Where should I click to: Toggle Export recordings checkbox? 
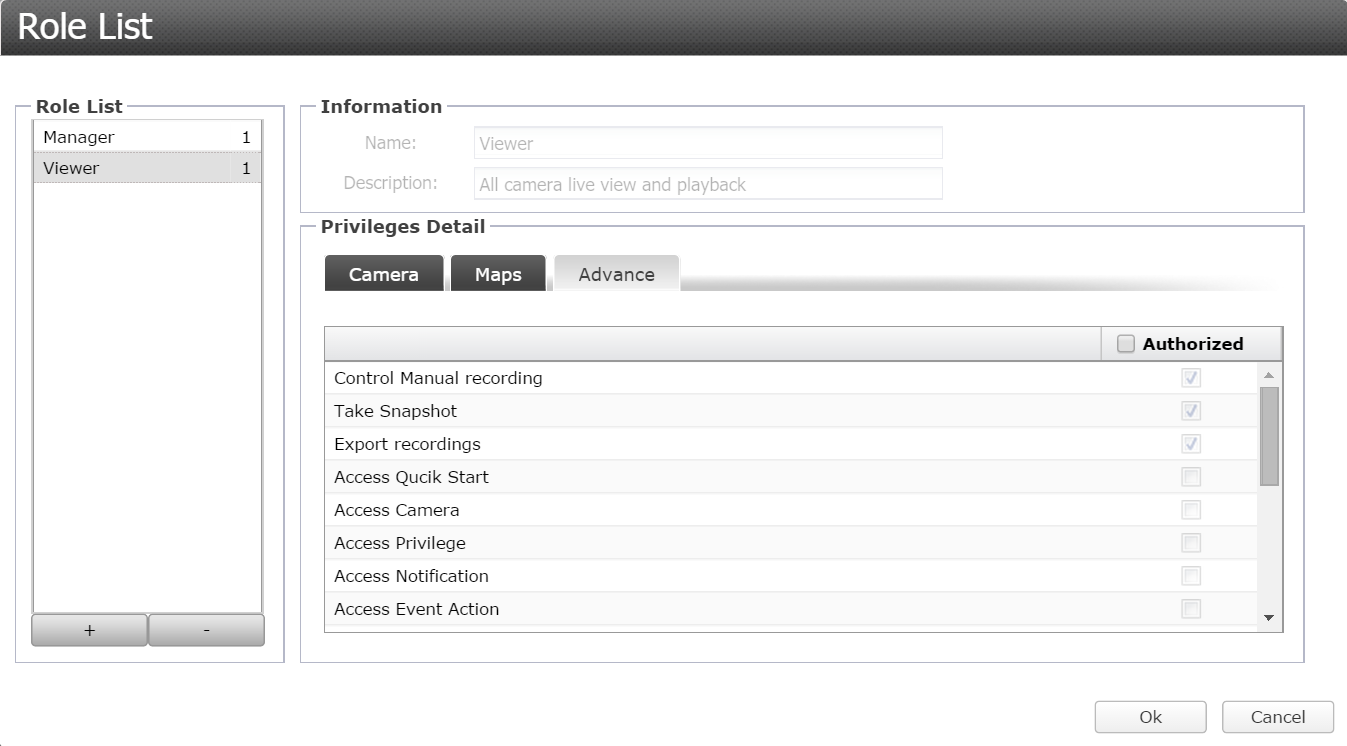coord(1191,444)
